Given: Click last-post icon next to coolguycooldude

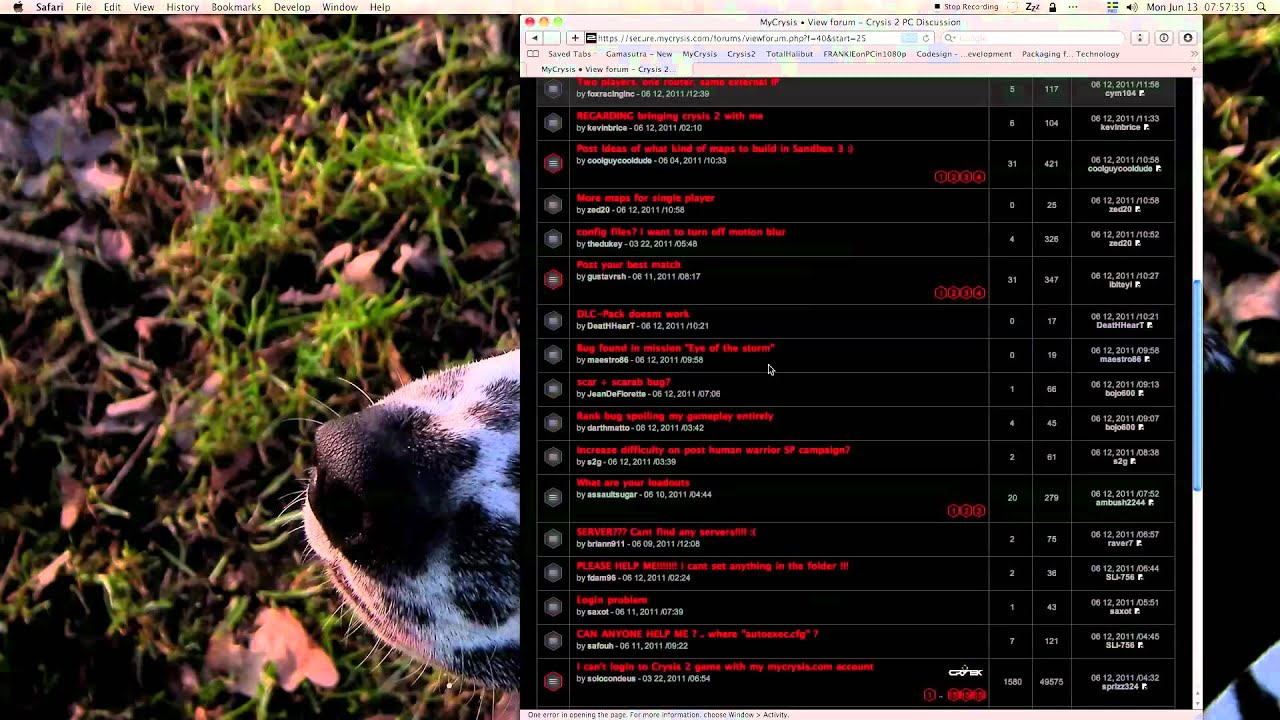Looking at the screenshot, I should [x=1158, y=169].
